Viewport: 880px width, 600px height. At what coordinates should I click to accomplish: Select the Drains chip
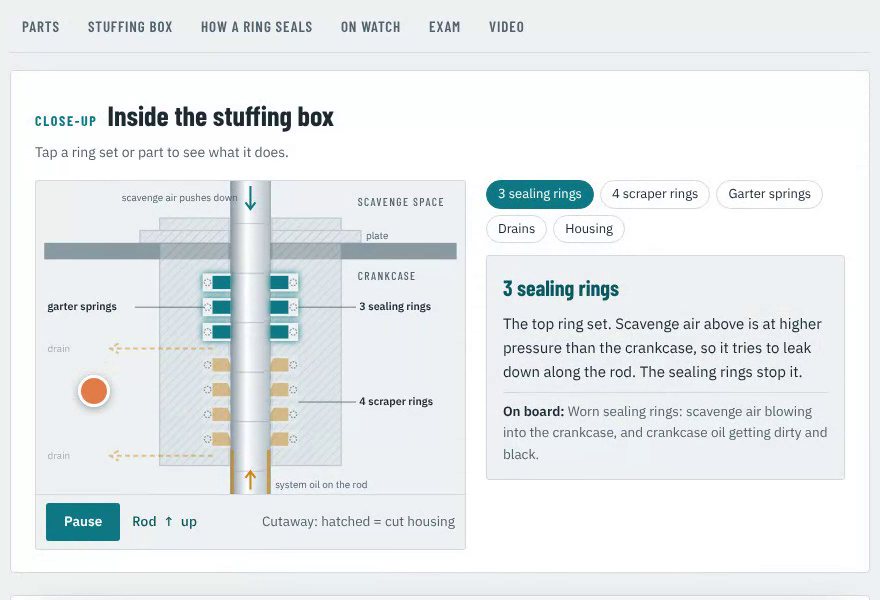click(x=516, y=229)
